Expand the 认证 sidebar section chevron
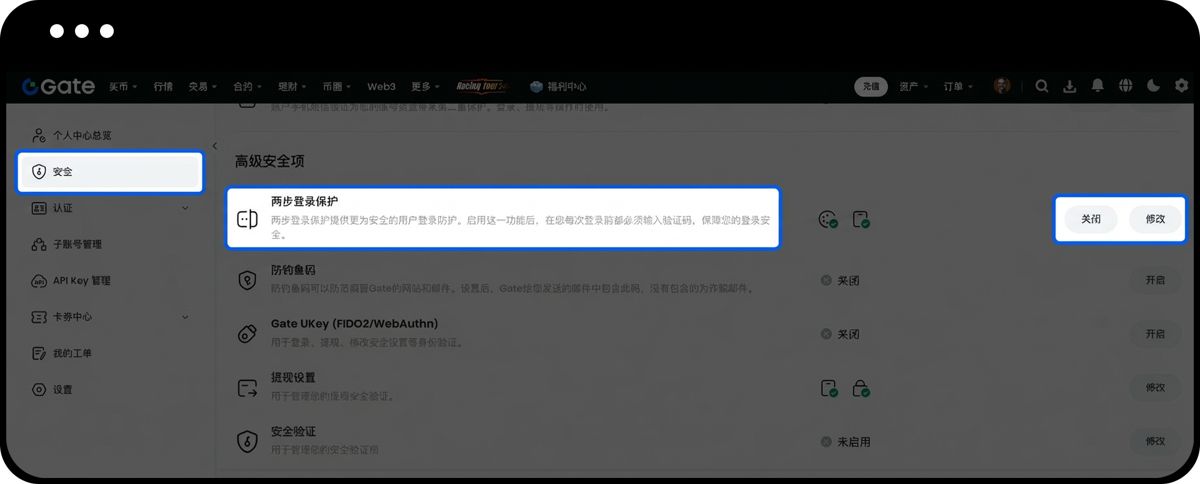 [186, 208]
